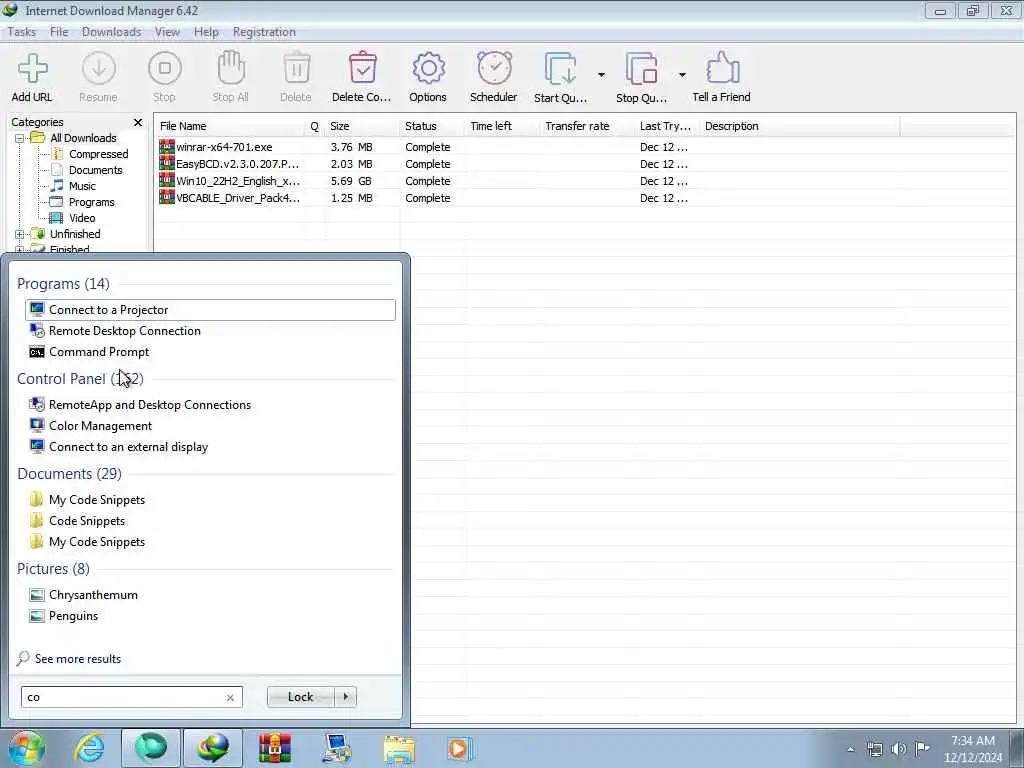The height and width of the screenshot is (768, 1024).
Task: Open Connect to an external display
Action: coord(210,447)
